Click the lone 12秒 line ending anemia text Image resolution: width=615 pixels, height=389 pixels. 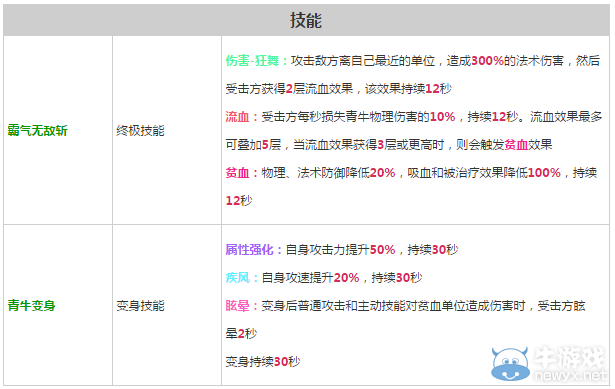point(238,201)
